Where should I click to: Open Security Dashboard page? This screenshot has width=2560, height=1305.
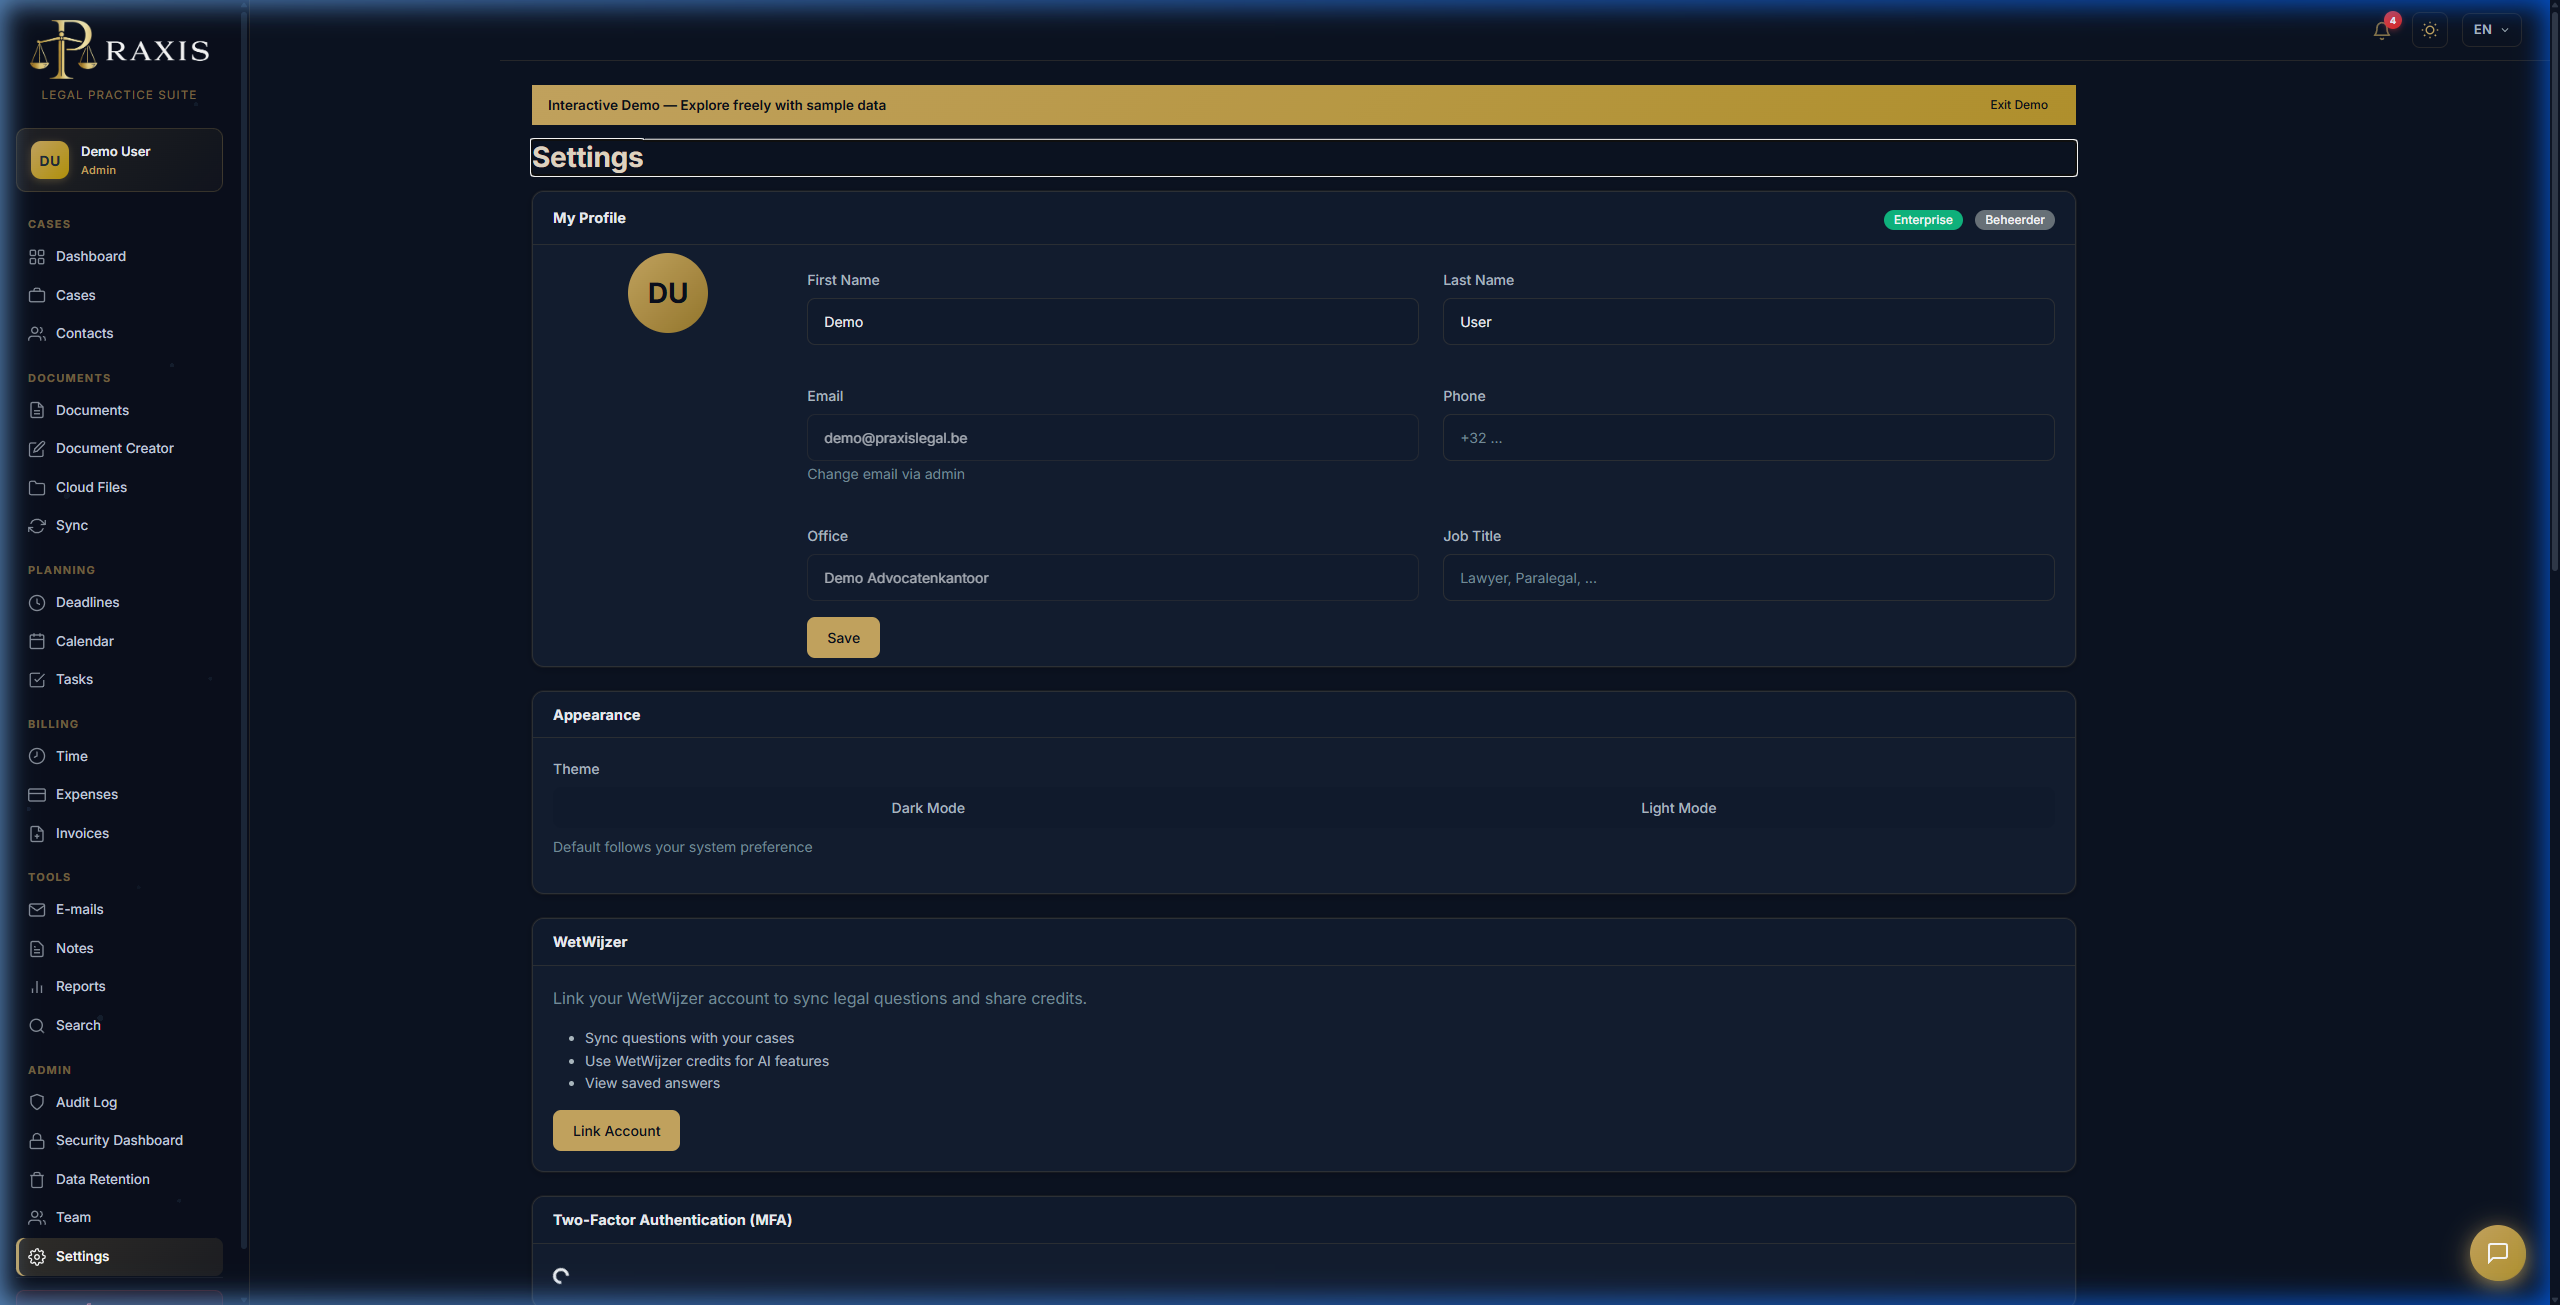[x=119, y=1141]
